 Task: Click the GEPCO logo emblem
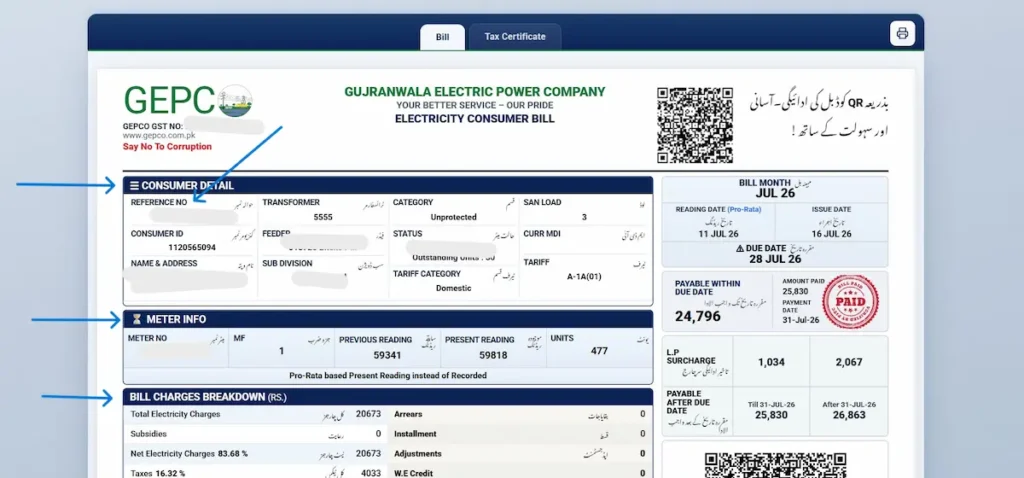click(x=235, y=101)
